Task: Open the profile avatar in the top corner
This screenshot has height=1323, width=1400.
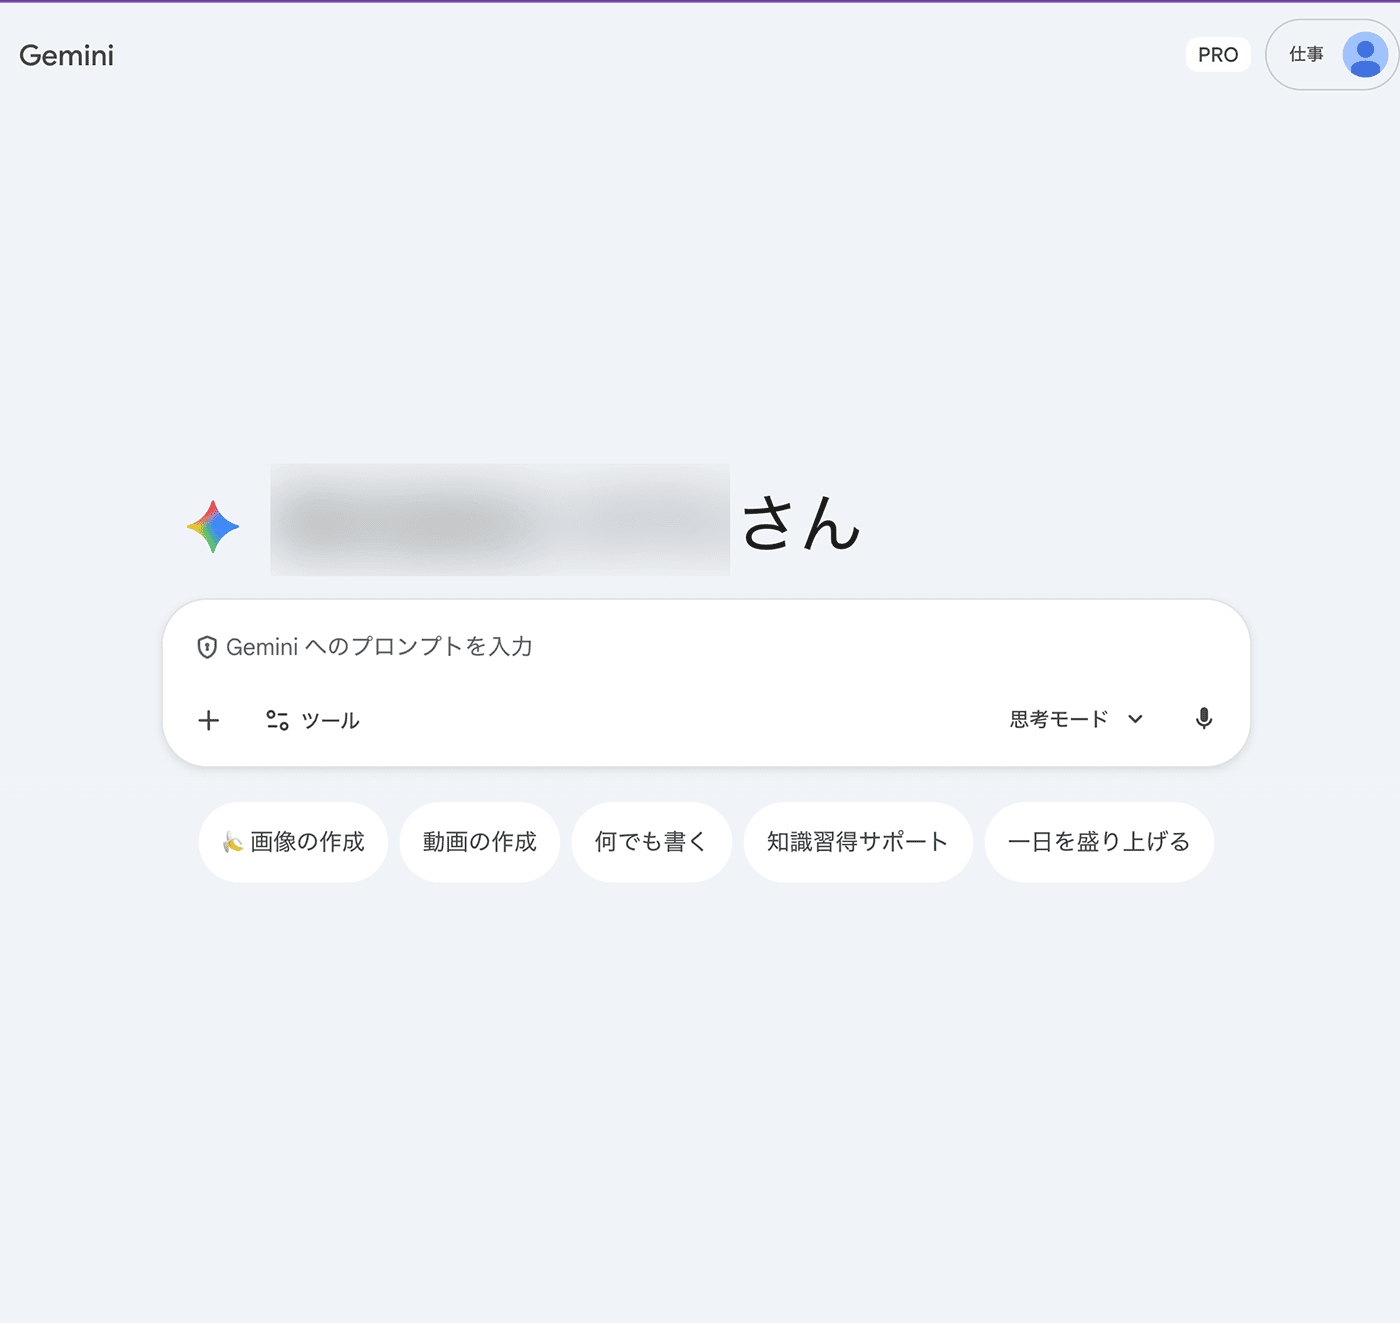Action: point(1364,55)
